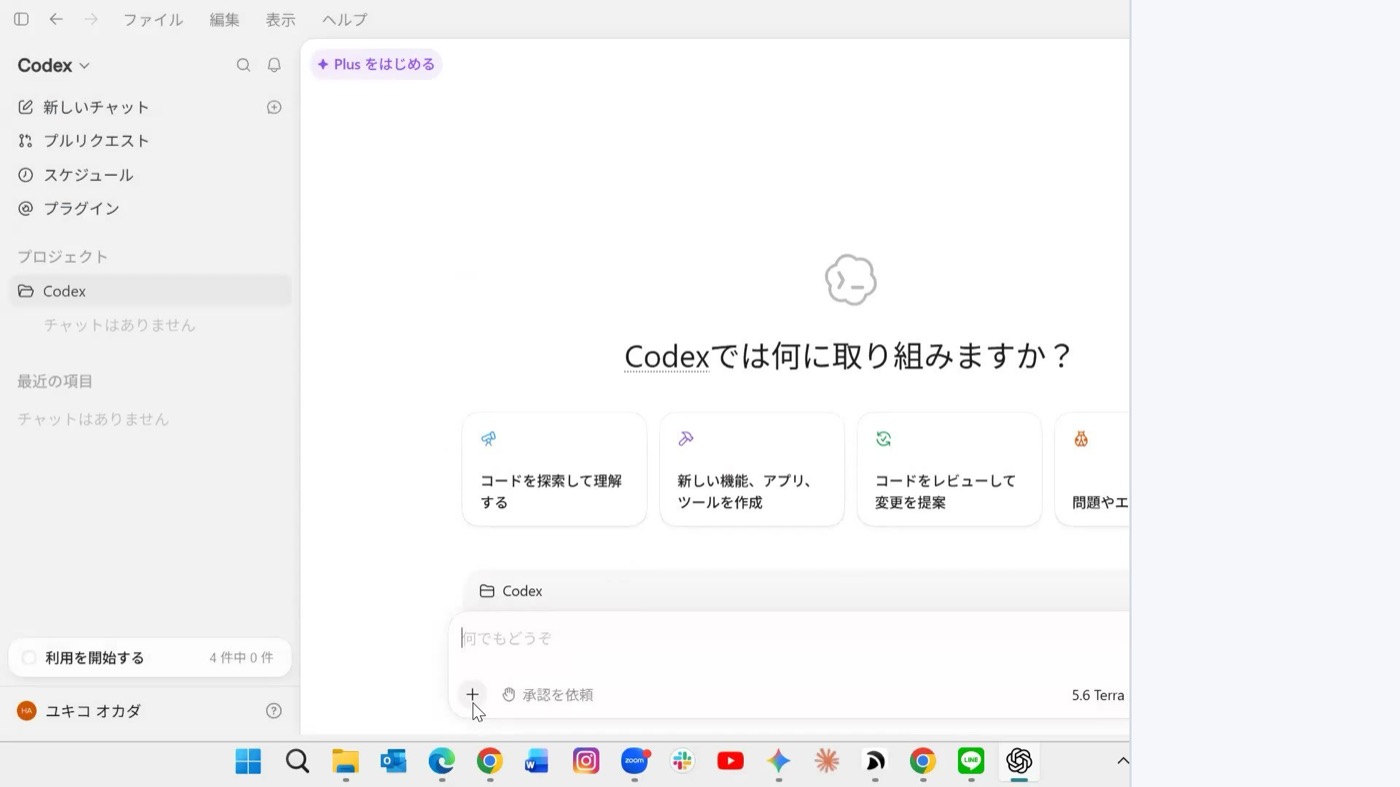The height and width of the screenshot is (787, 1400).
Task: Click the plus-circle icon beside 新しいチャット
Action: [274, 107]
